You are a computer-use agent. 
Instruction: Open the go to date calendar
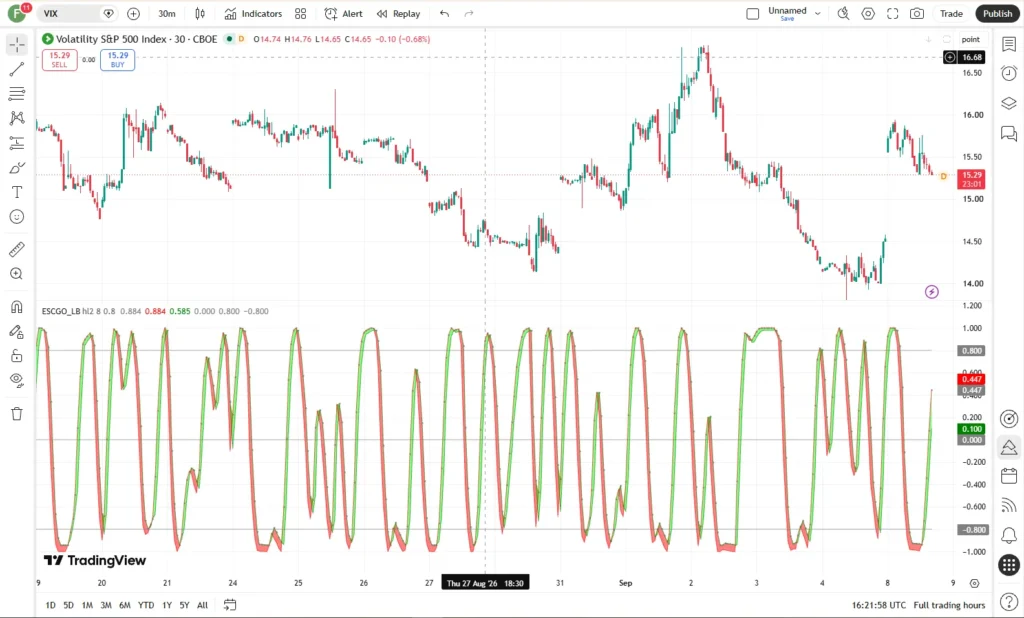click(x=230, y=605)
